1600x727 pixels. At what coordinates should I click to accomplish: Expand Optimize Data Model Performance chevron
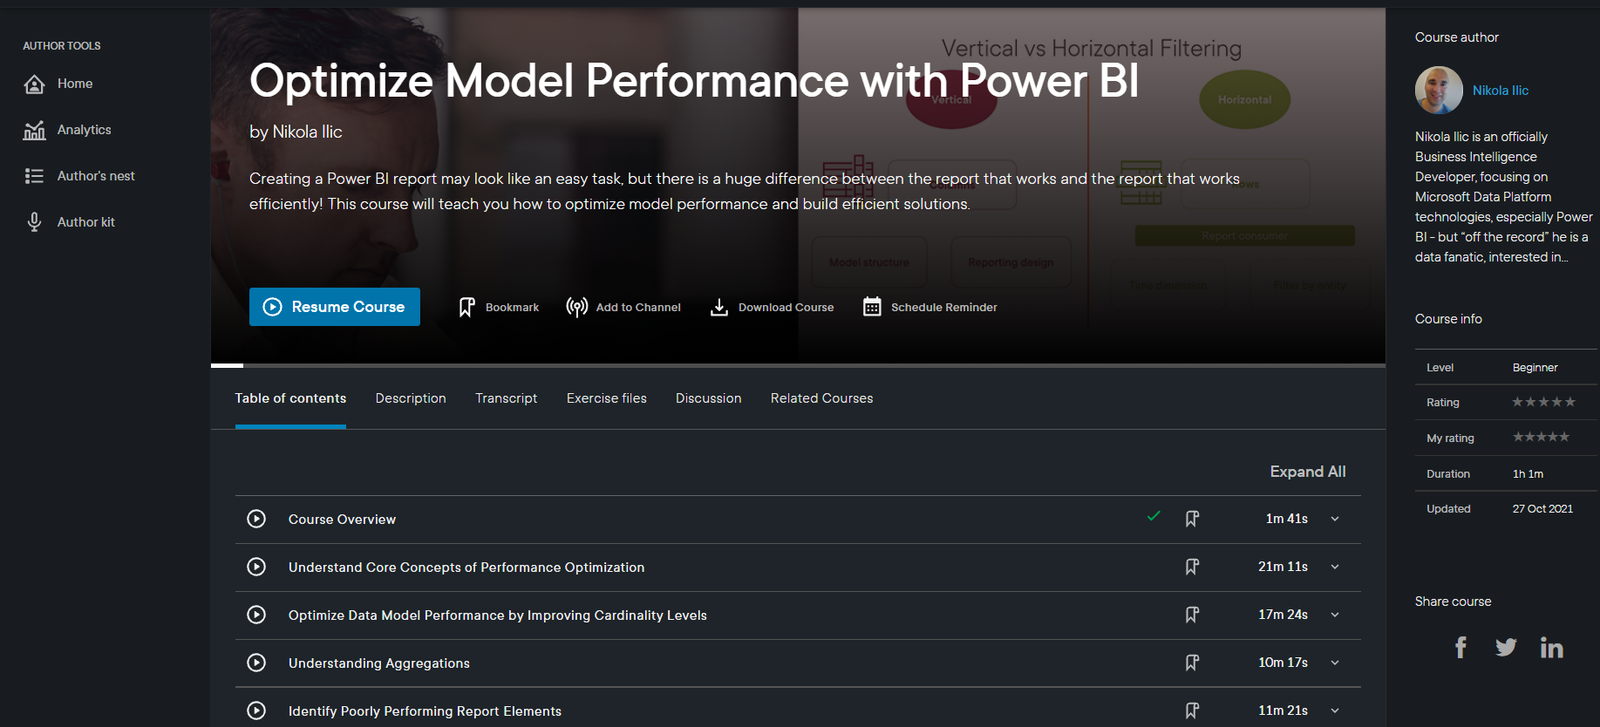pyautogui.click(x=1335, y=615)
